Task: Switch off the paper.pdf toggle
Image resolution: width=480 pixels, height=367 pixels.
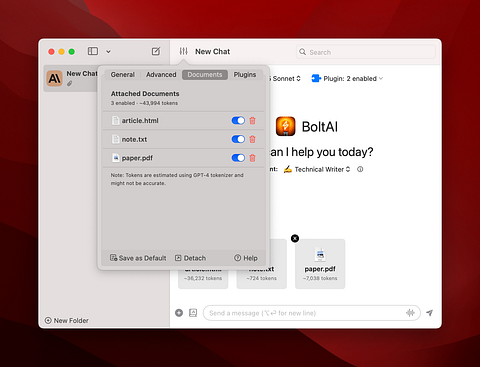Action: pos(238,158)
